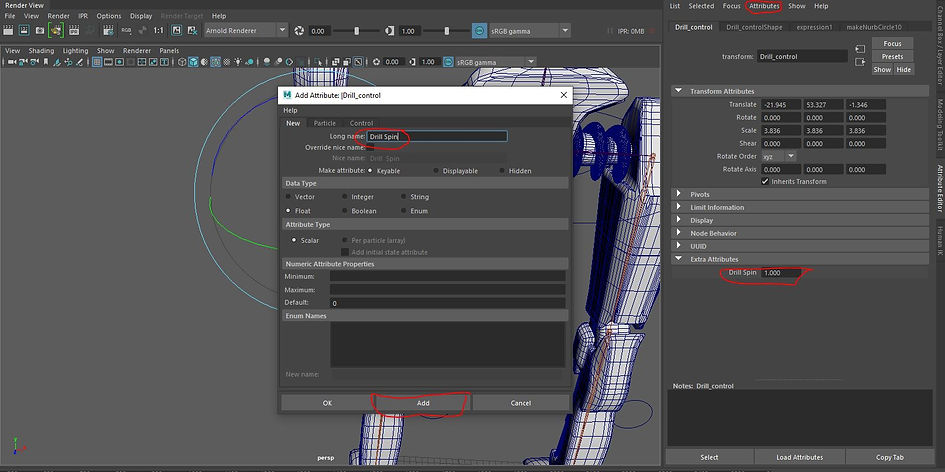945x472 pixels.
Task: Click the gamma contrast icon in Render View
Action: 389,31
